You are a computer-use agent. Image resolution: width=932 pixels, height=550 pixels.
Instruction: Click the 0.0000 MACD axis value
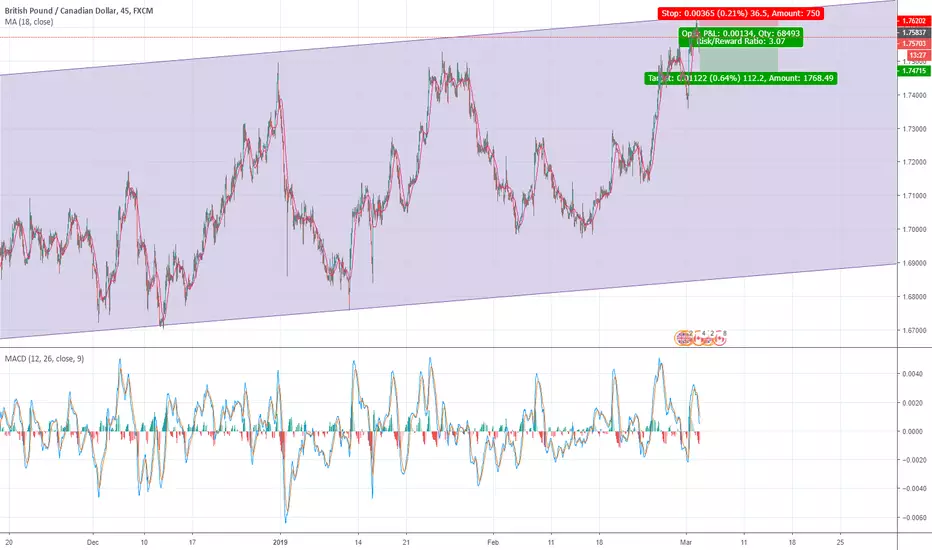(912, 432)
